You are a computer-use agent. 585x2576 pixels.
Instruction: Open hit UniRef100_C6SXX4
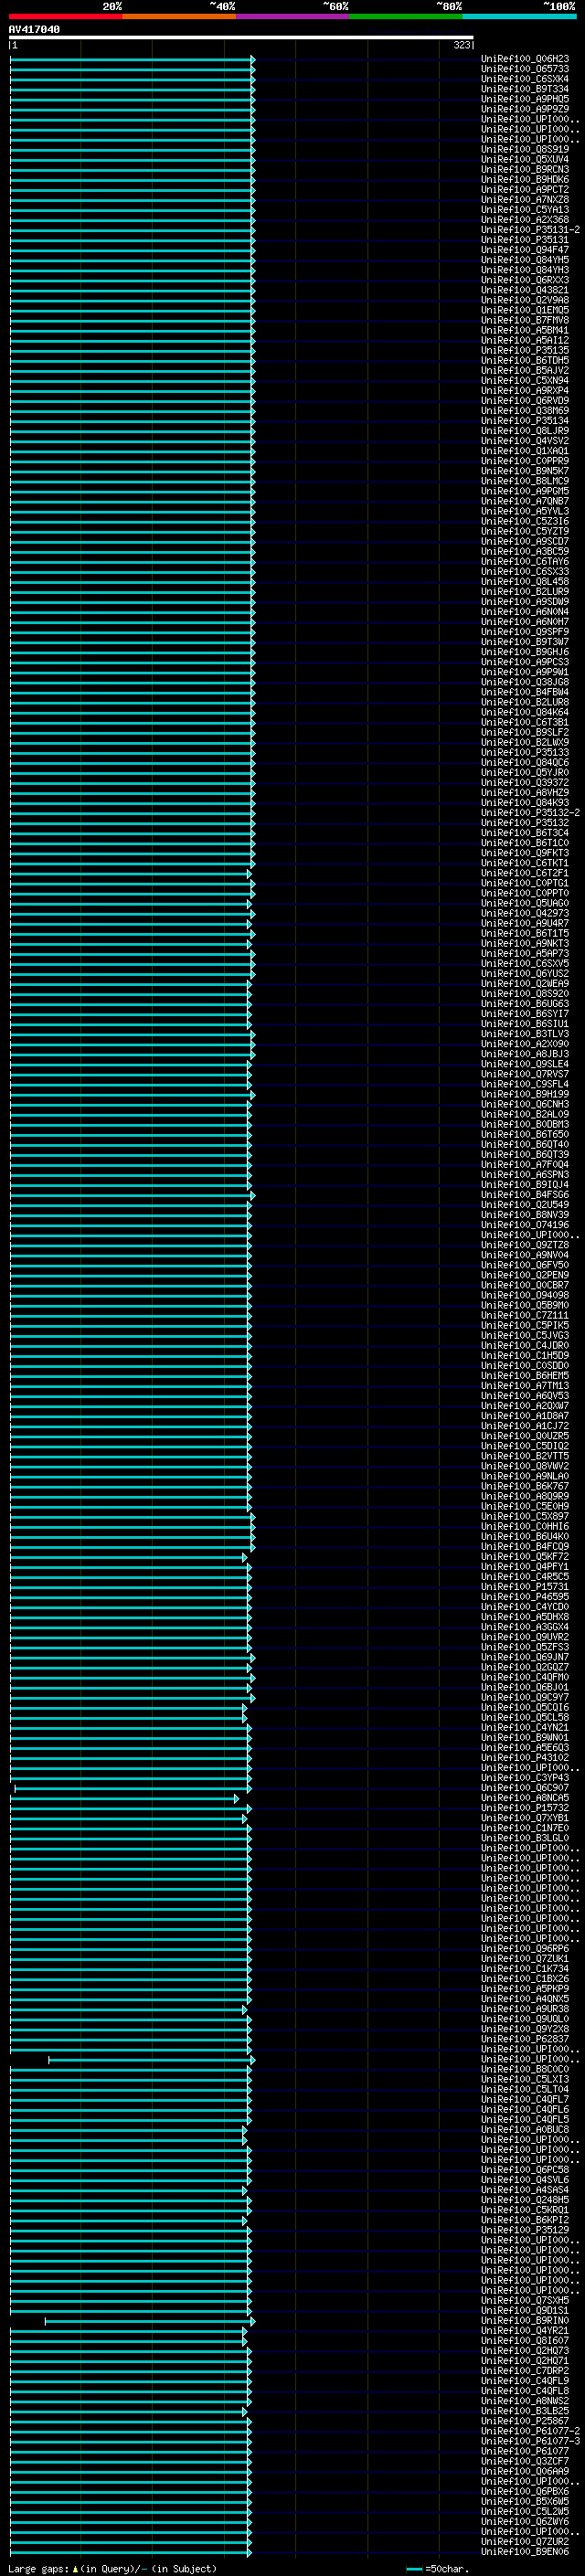[525, 79]
